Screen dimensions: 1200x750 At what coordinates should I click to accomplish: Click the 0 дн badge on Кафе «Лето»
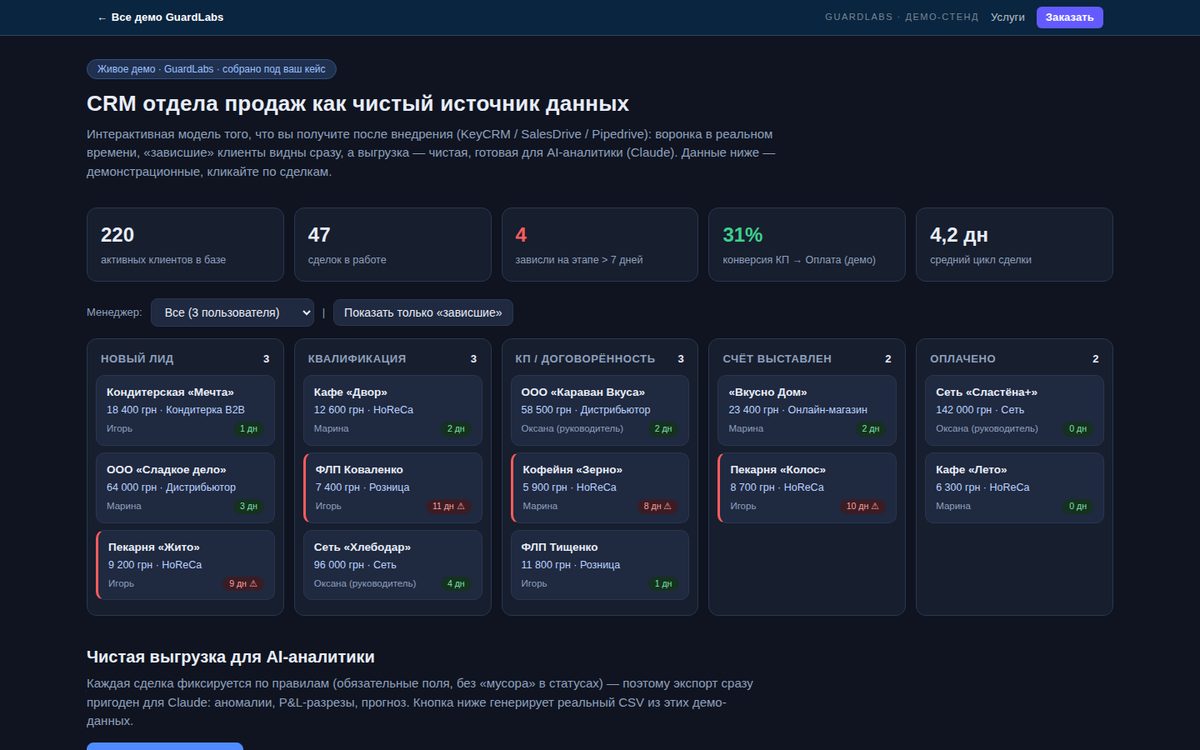coord(1078,506)
